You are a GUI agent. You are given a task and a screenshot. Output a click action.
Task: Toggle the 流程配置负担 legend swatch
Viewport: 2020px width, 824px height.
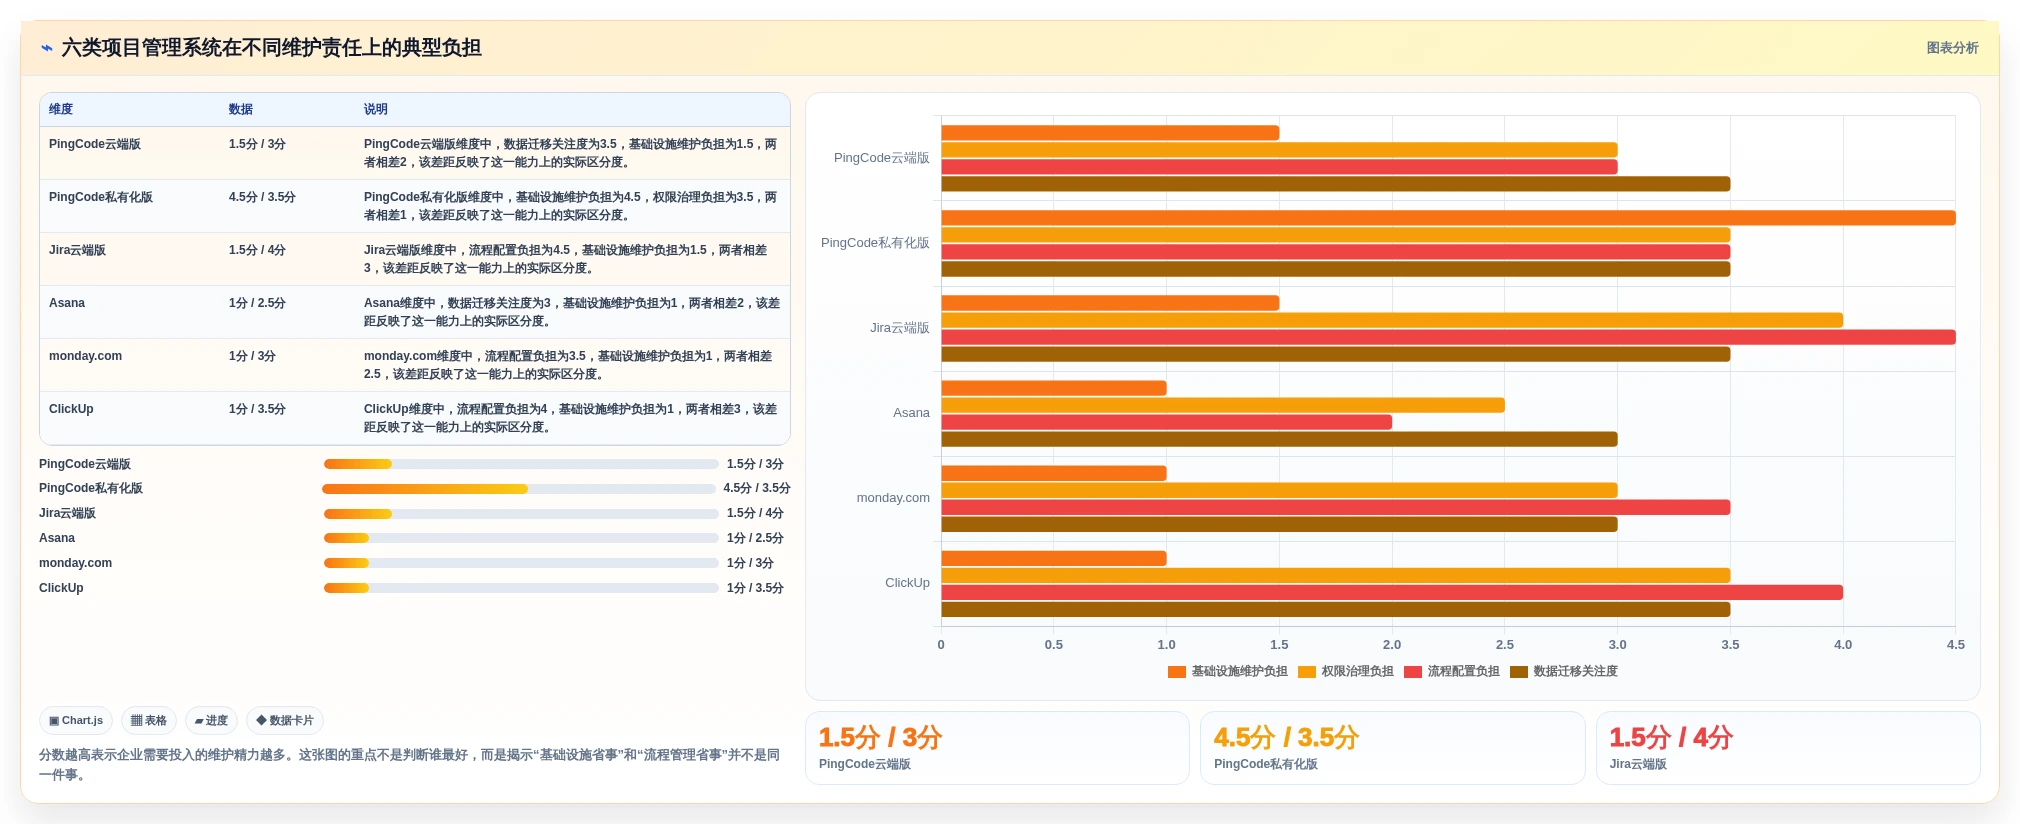(x=1412, y=672)
